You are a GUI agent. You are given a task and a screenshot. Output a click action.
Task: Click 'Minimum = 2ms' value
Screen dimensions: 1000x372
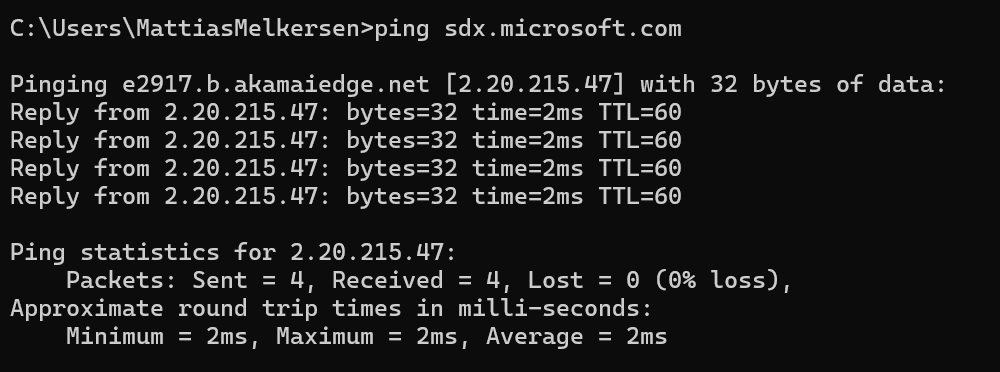click(156, 337)
